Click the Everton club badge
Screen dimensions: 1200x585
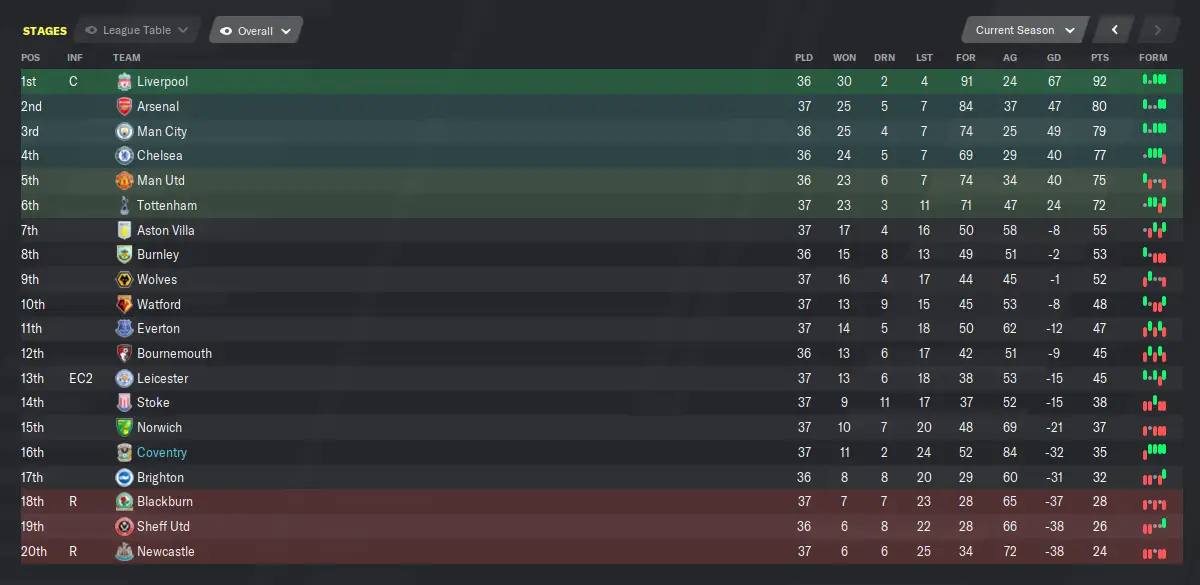point(124,328)
